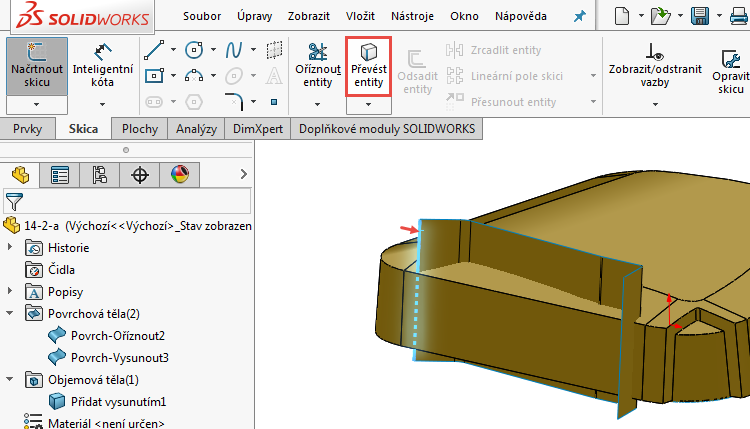Image resolution: width=750 pixels, height=429 pixels.
Task: Collapse the Objemová těla(1) folder
Action: [10, 379]
